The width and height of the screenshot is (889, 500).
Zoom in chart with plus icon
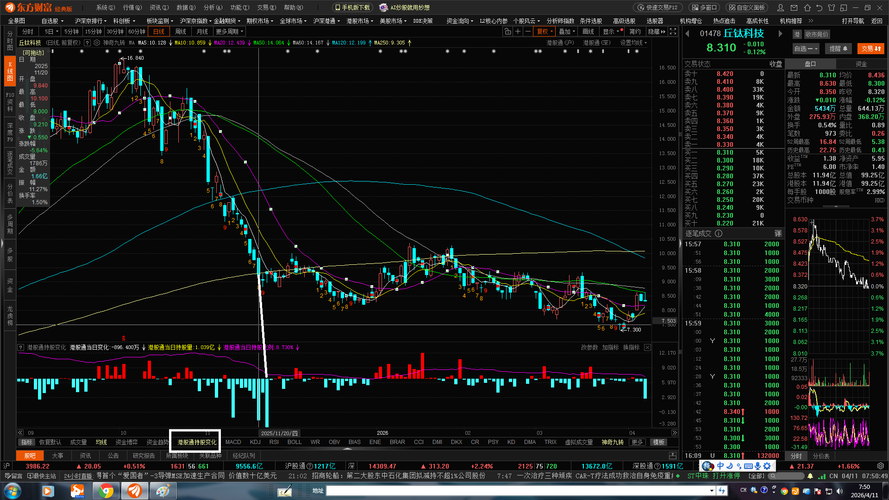pyautogui.click(x=518, y=32)
